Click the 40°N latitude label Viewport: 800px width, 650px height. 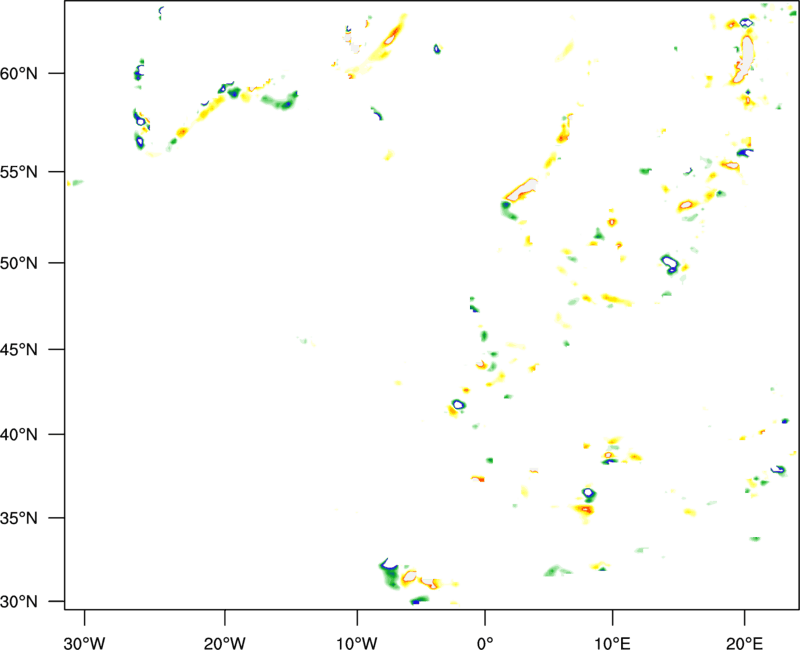(19, 435)
